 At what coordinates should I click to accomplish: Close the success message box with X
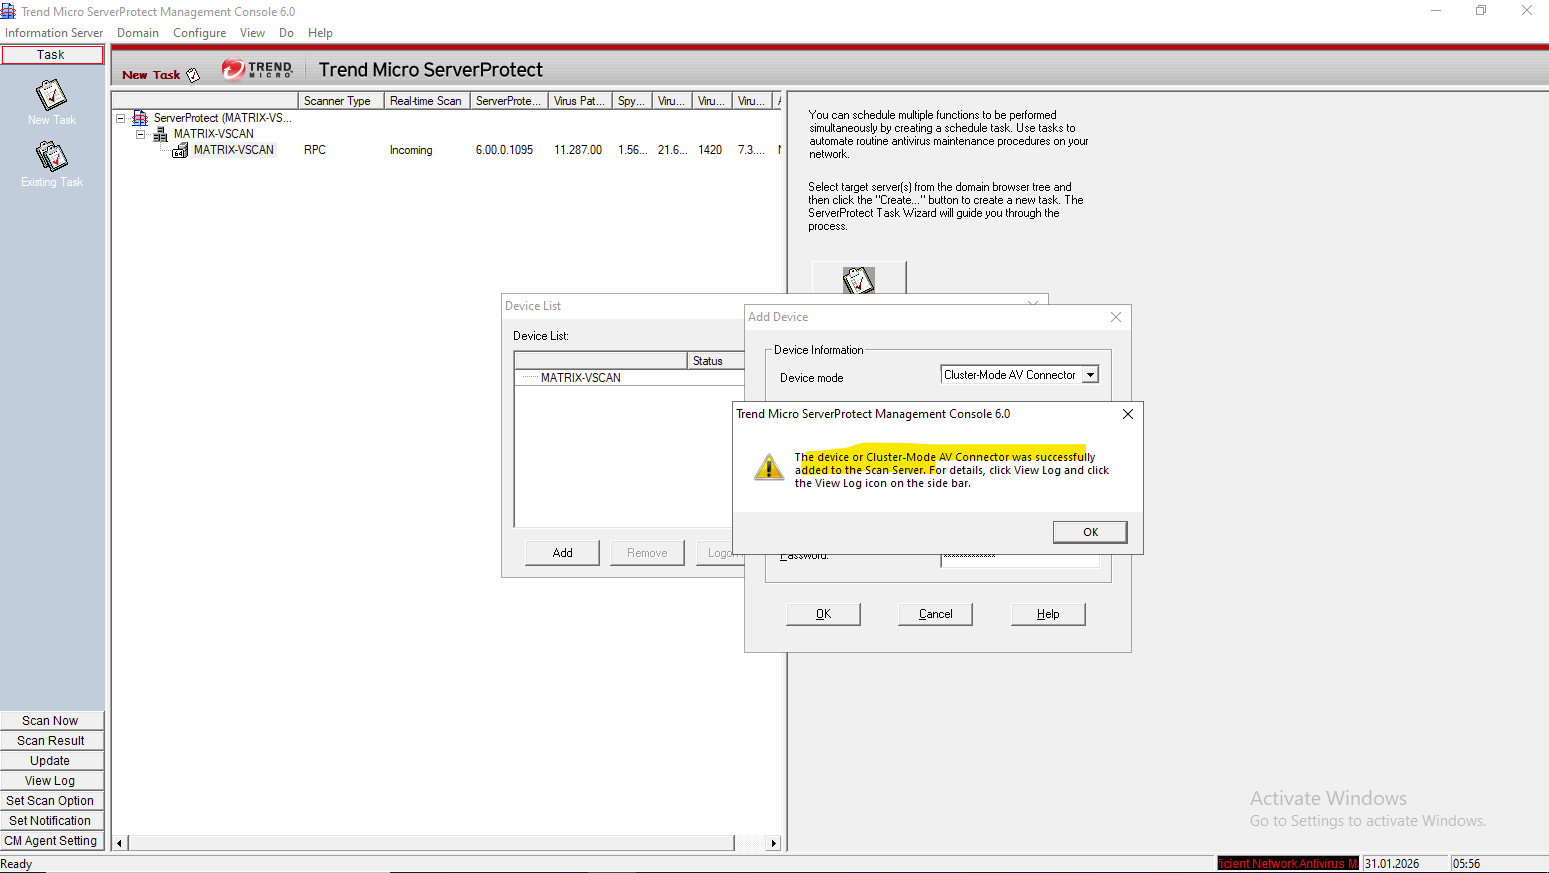click(1128, 414)
